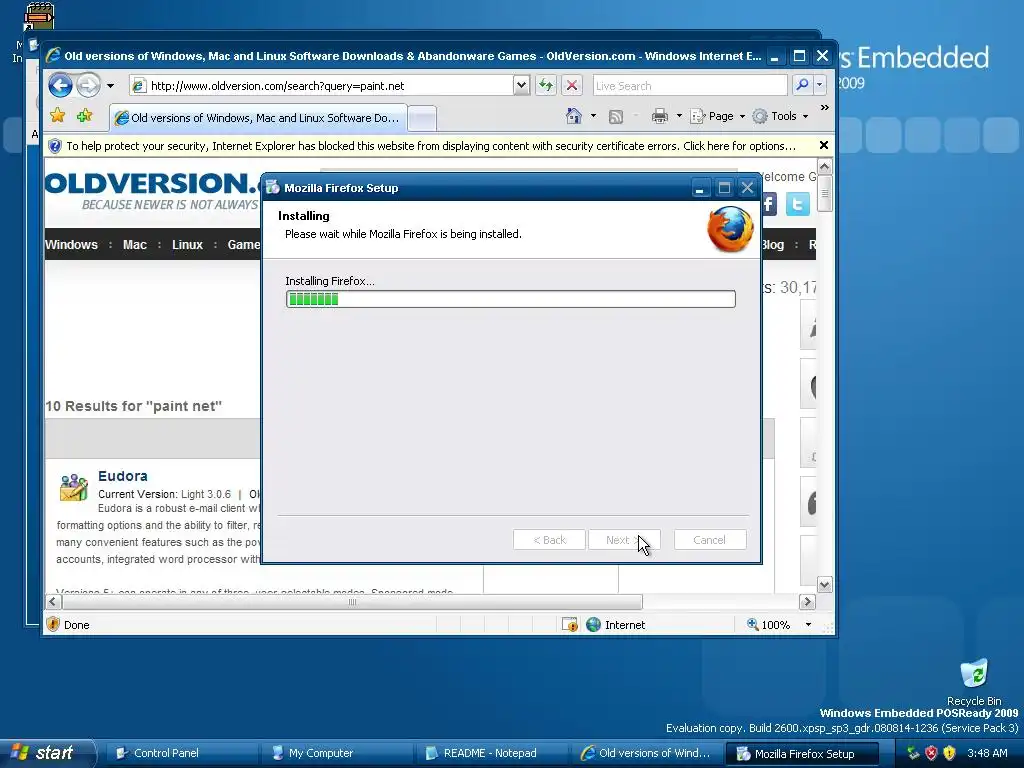This screenshot has height=768, width=1024.
Task: Click the oldversion.com address bar
Action: (322, 86)
